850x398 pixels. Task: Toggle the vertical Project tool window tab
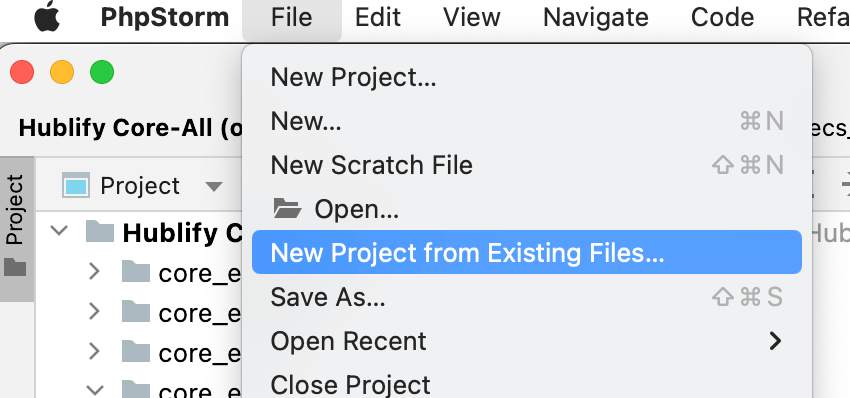tap(16, 229)
